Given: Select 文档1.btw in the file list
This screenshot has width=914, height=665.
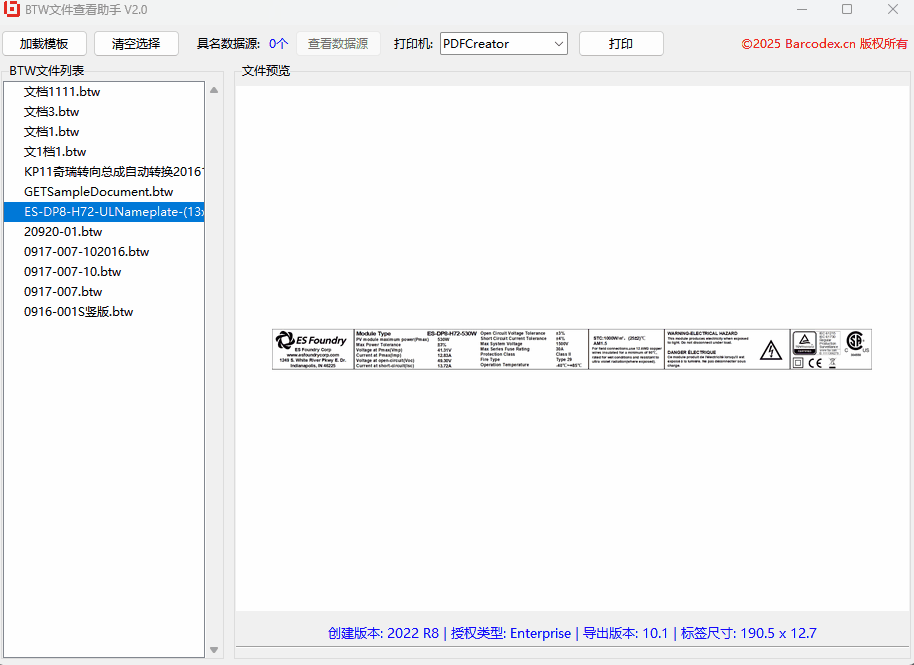Looking at the screenshot, I should click(x=104, y=132).
